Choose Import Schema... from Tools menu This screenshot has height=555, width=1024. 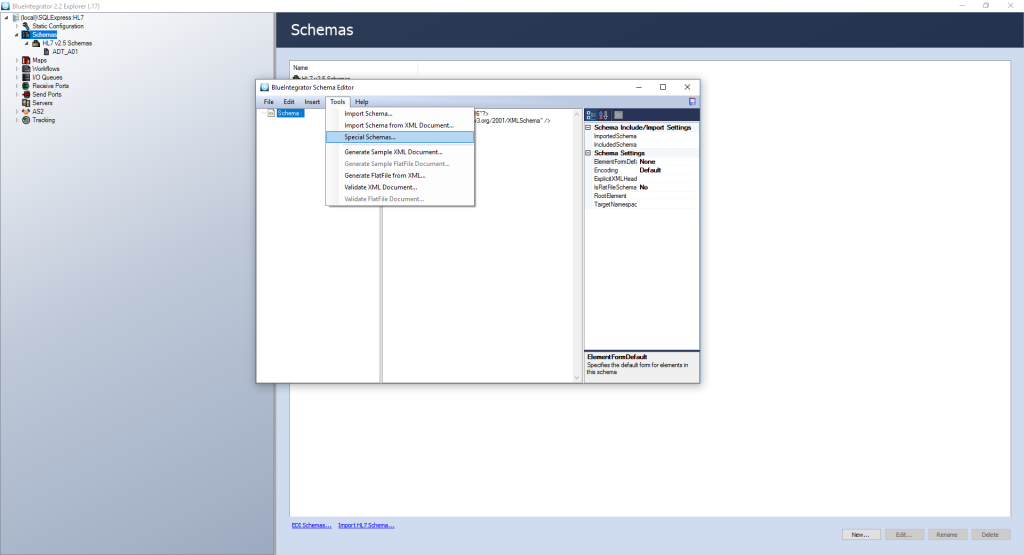point(400,114)
